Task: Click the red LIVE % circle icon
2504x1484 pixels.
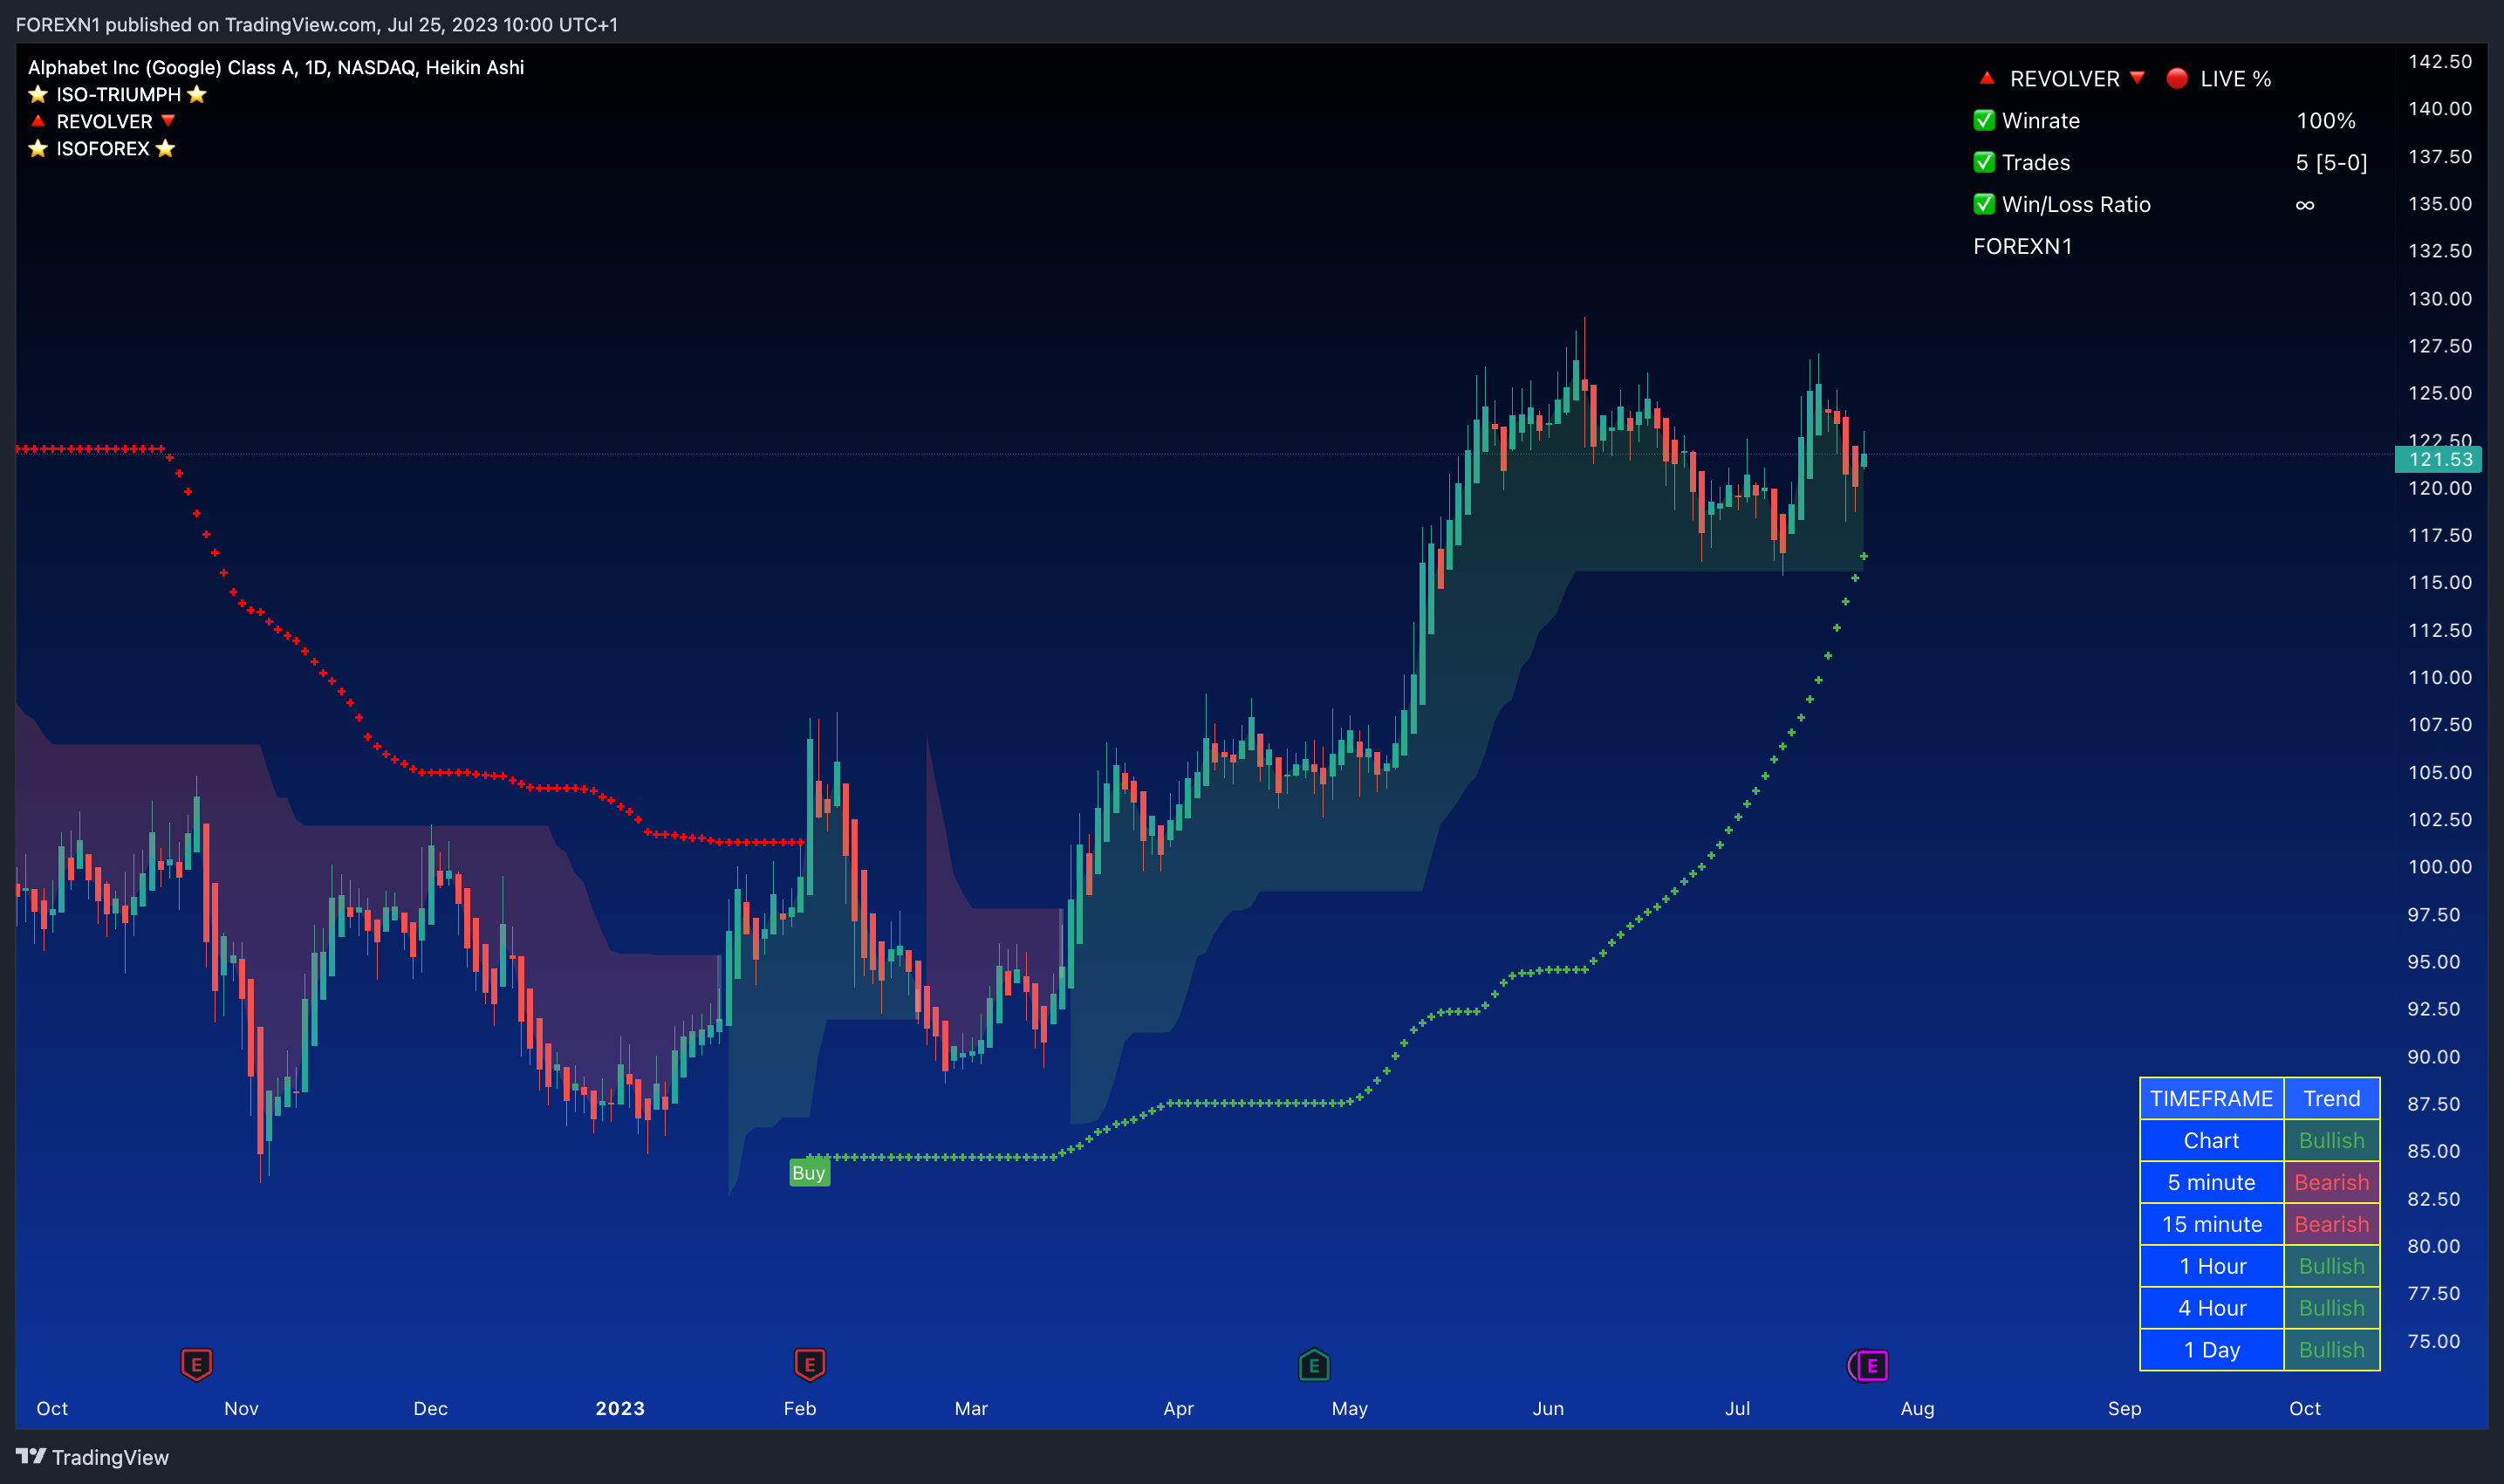Action: tap(2176, 78)
